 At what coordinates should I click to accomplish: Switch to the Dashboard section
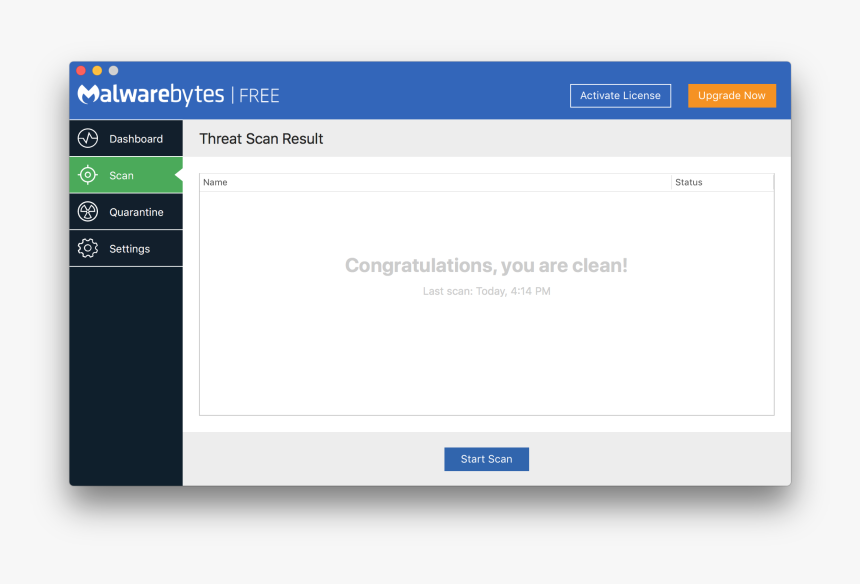(x=133, y=138)
